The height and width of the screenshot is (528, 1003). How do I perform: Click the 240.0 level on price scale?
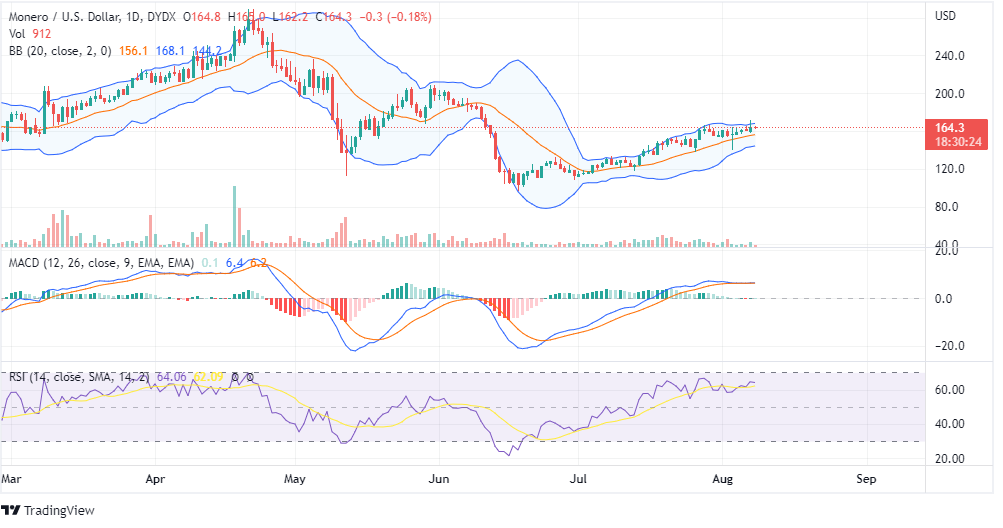pos(949,56)
